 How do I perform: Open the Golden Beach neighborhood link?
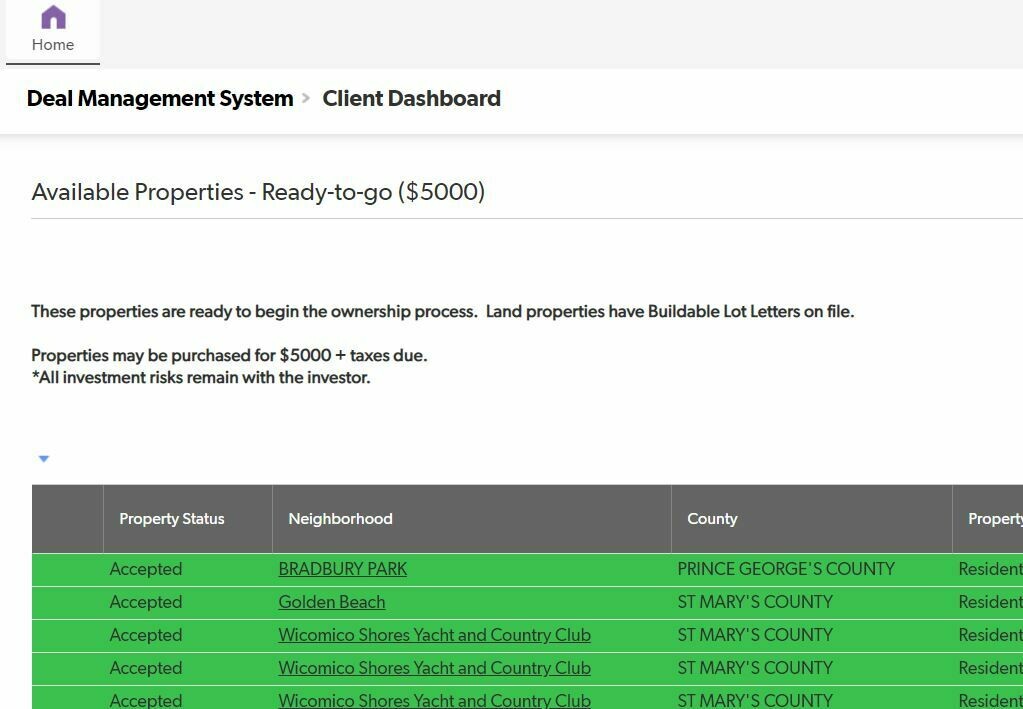pos(331,602)
